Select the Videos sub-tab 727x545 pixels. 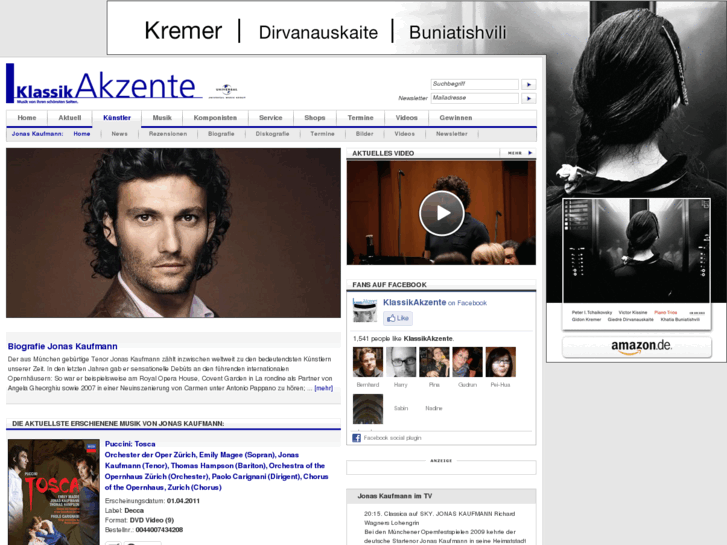pos(404,134)
